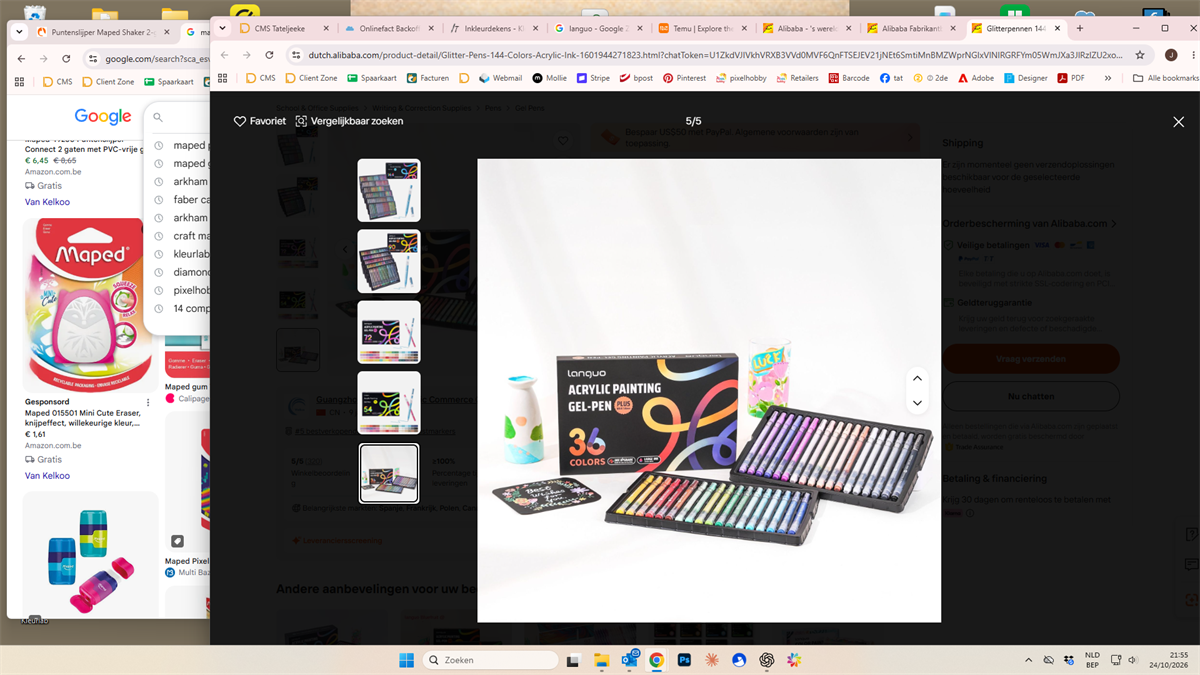Click the Van Kelkoo link under the Maped eraser
This screenshot has width=1200, height=675.
47,476
